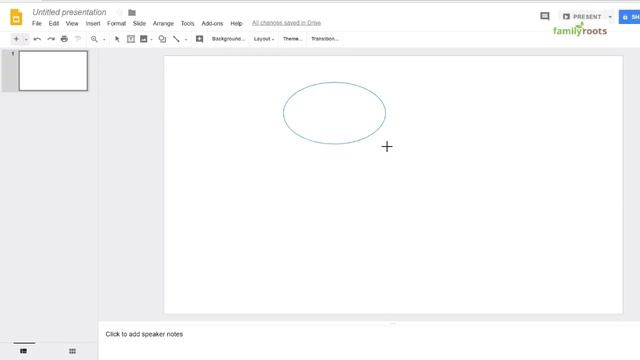Add a new slide with plus icon
640x360 pixels.
(x=16, y=39)
